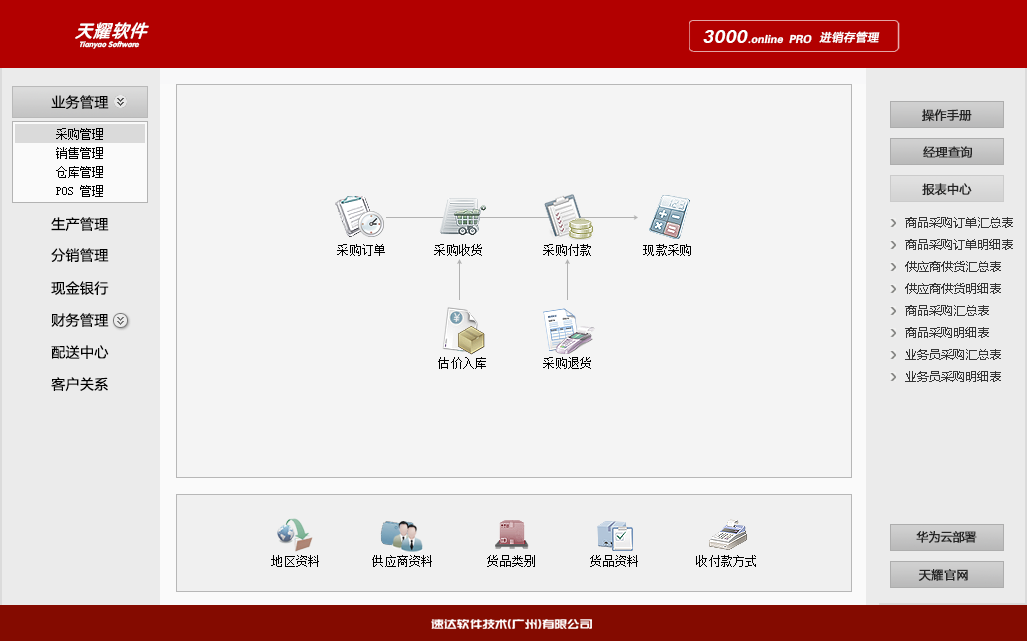The width and height of the screenshot is (1027, 641).
Task: Select 仓库管理 in the sidebar
Action: click(80, 172)
